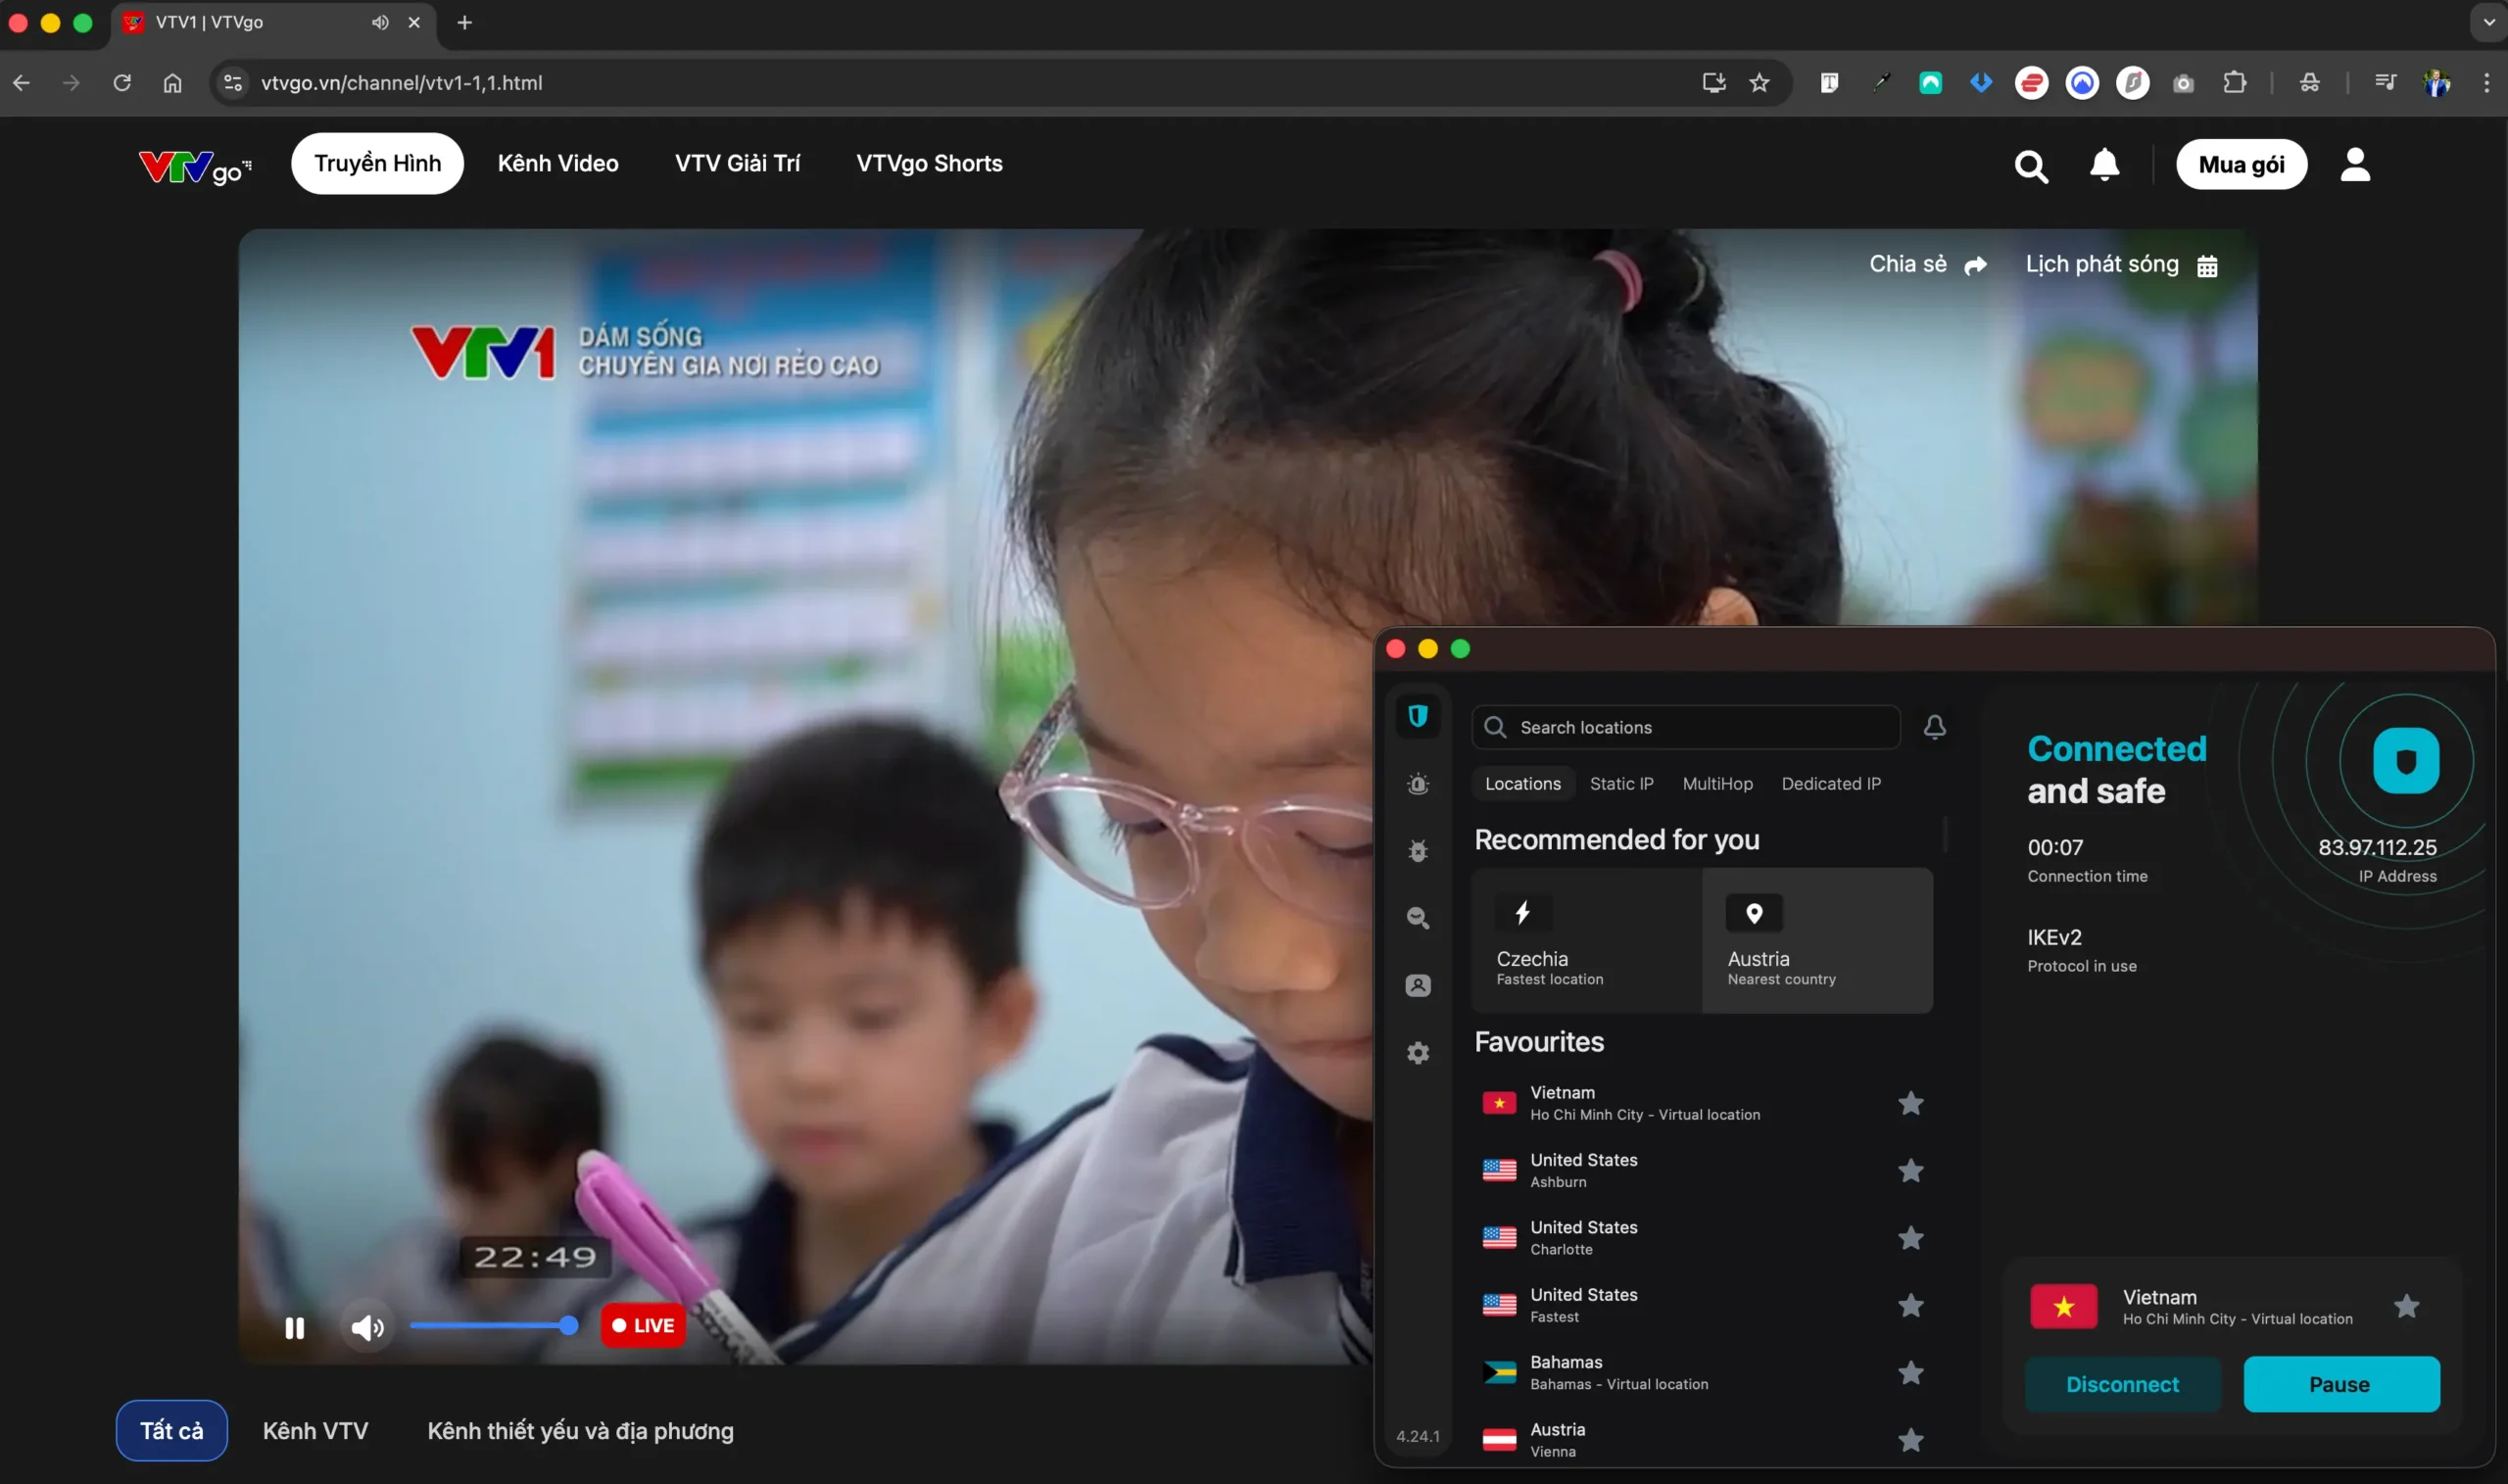Expand the browser profile menu in Chrome toolbar
This screenshot has height=1484, width=2508.
[x=2437, y=83]
